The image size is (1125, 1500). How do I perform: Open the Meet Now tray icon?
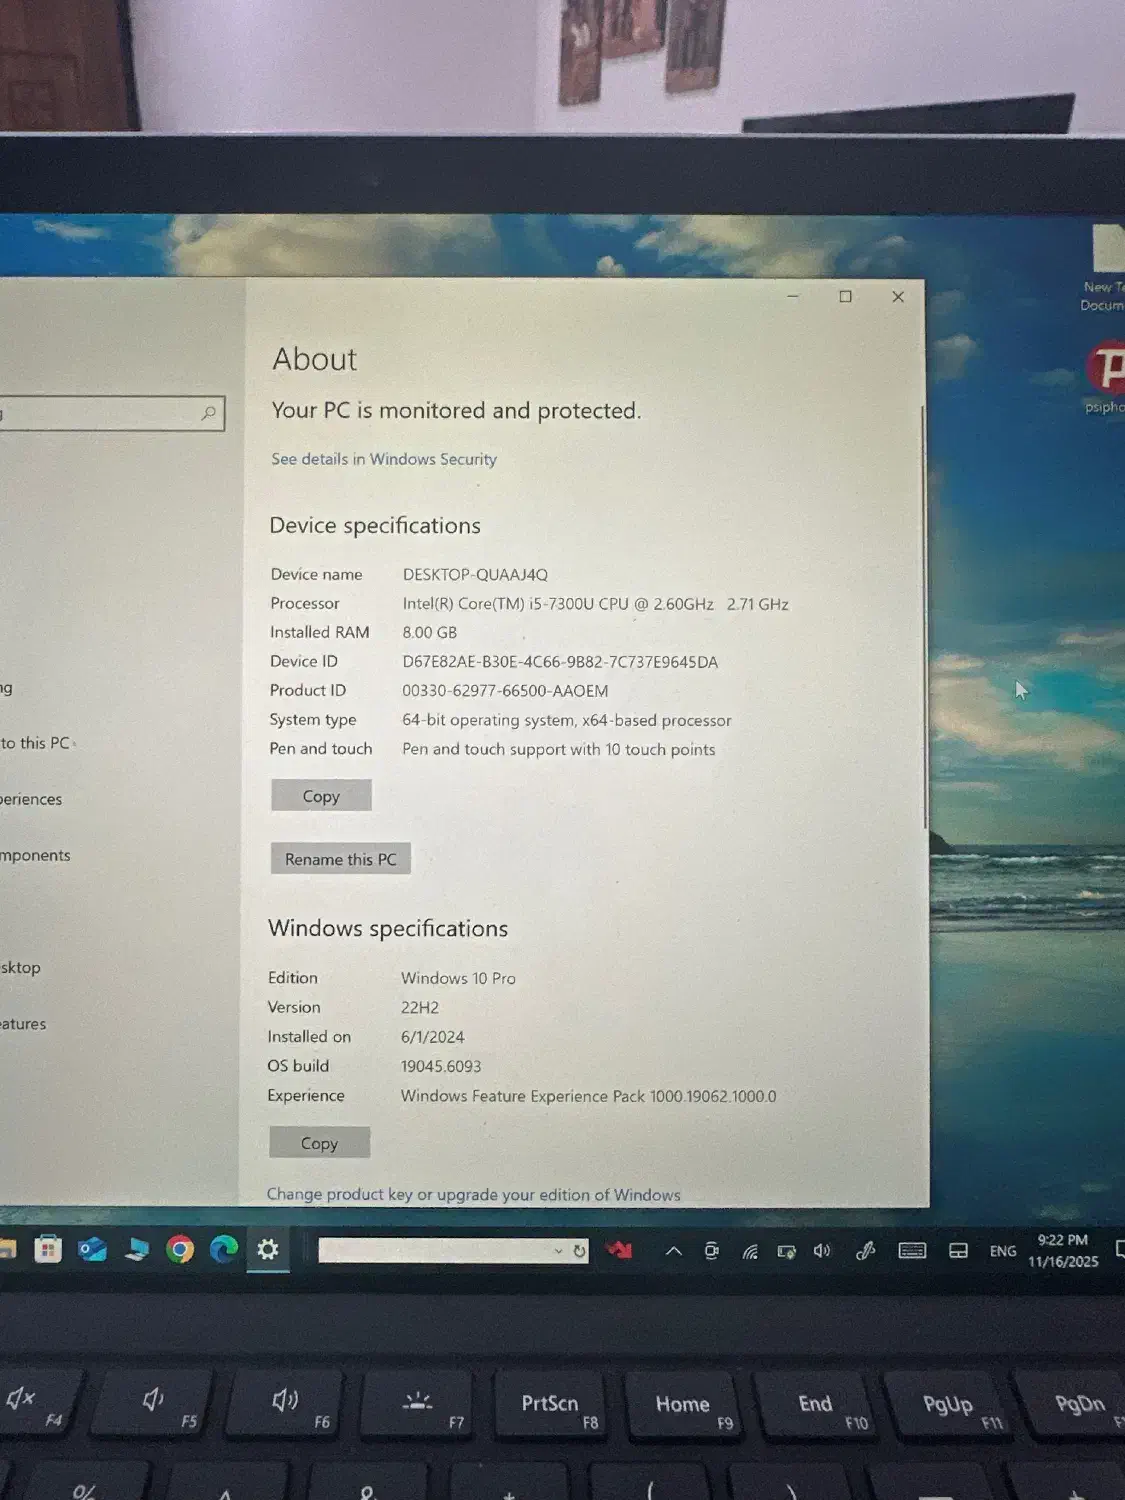(711, 1251)
